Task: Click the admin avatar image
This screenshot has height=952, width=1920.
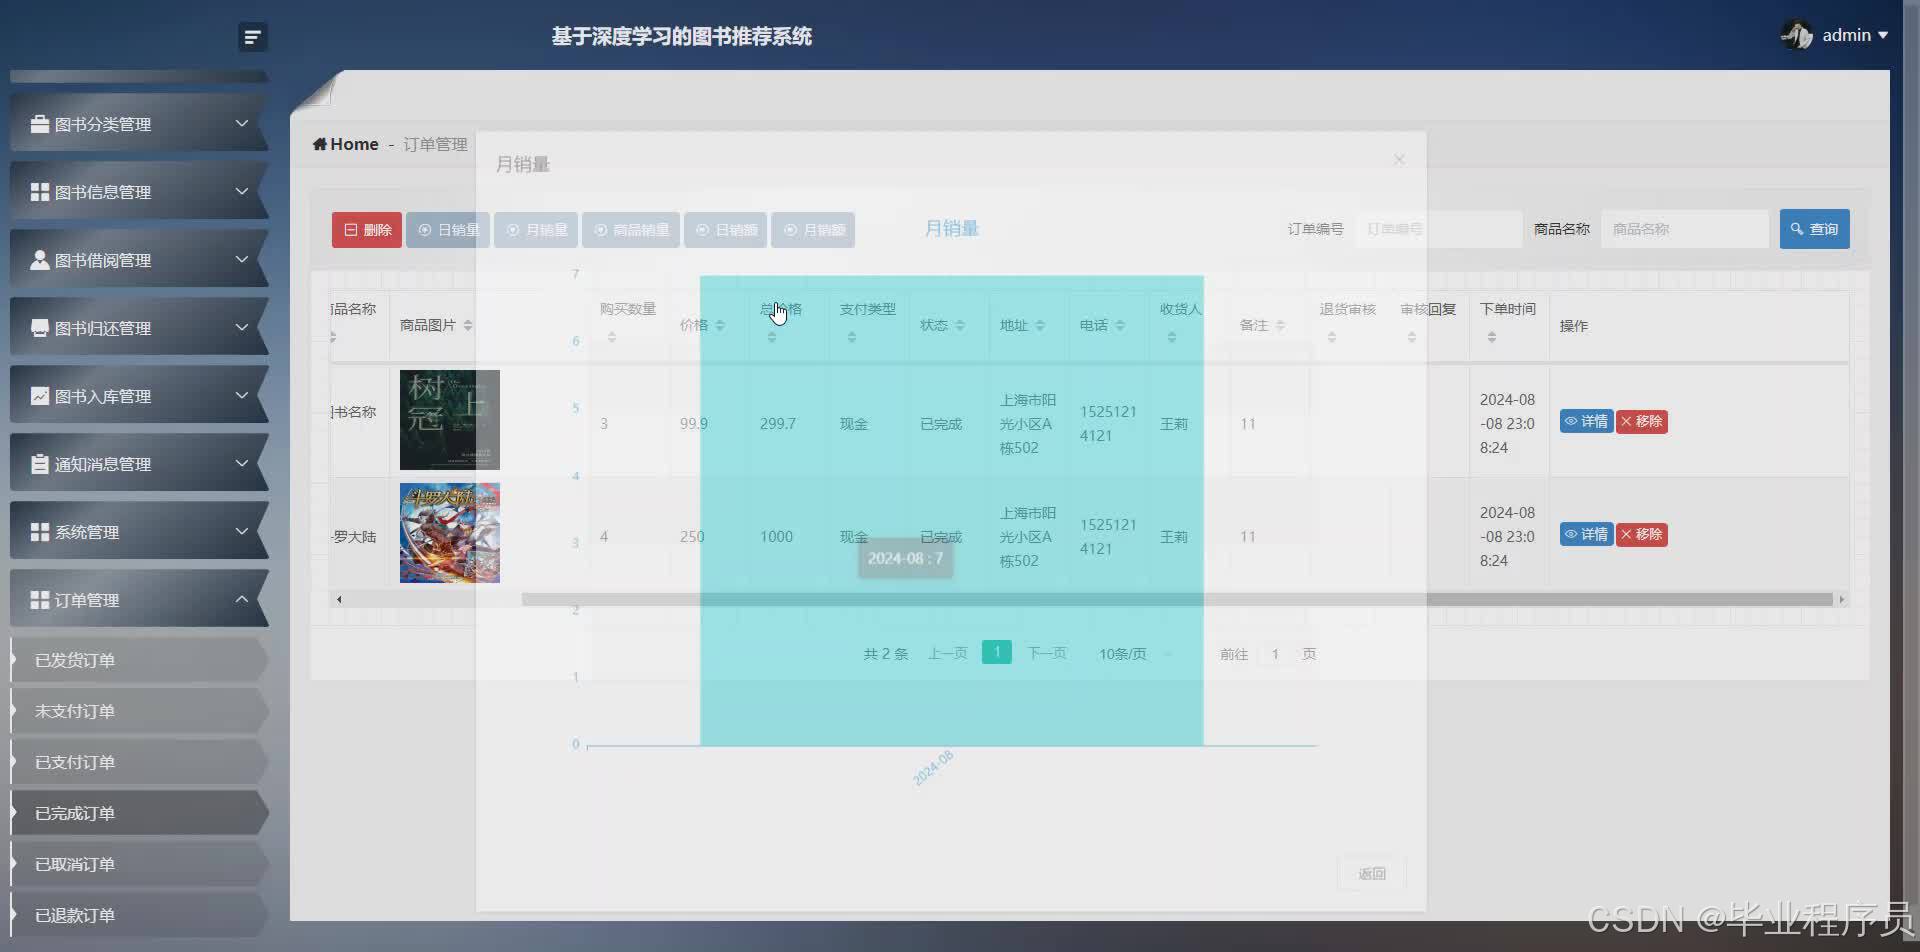Action: (x=1797, y=35)
